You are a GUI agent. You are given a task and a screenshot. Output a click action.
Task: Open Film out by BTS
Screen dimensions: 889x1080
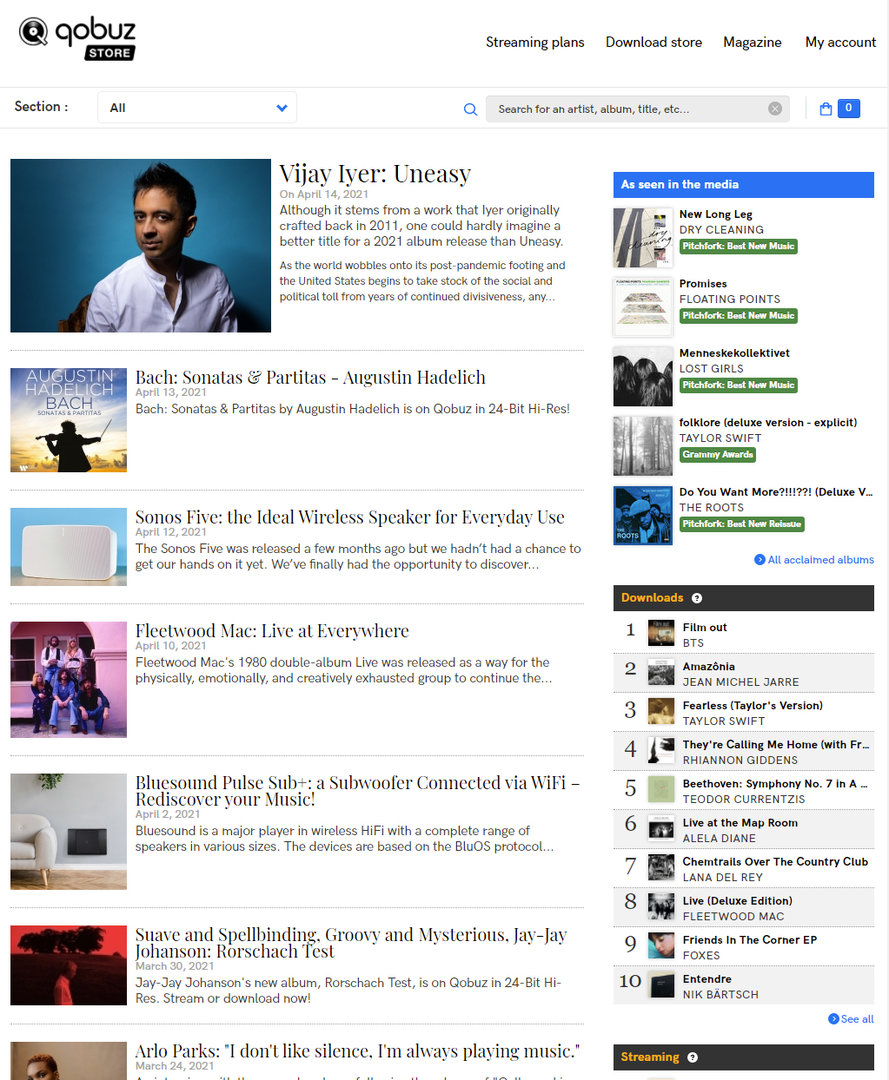pyautogui.click(x=744, y=634)
